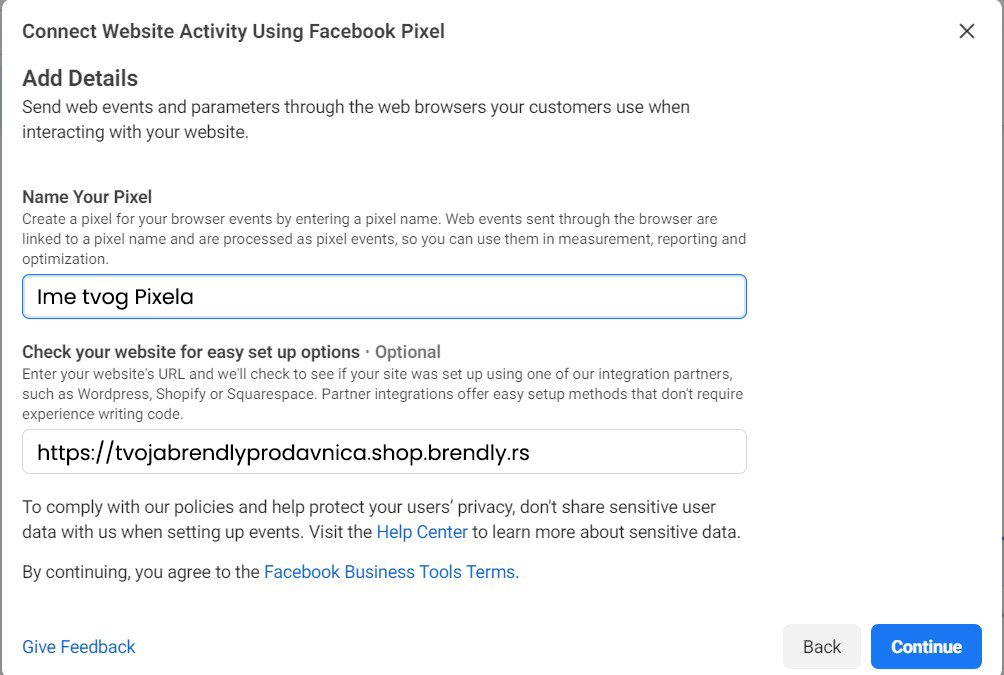Viewport: 1004px width, 675px height.
Task: Click the Optional text beside website label
Action: coord(408,352)
